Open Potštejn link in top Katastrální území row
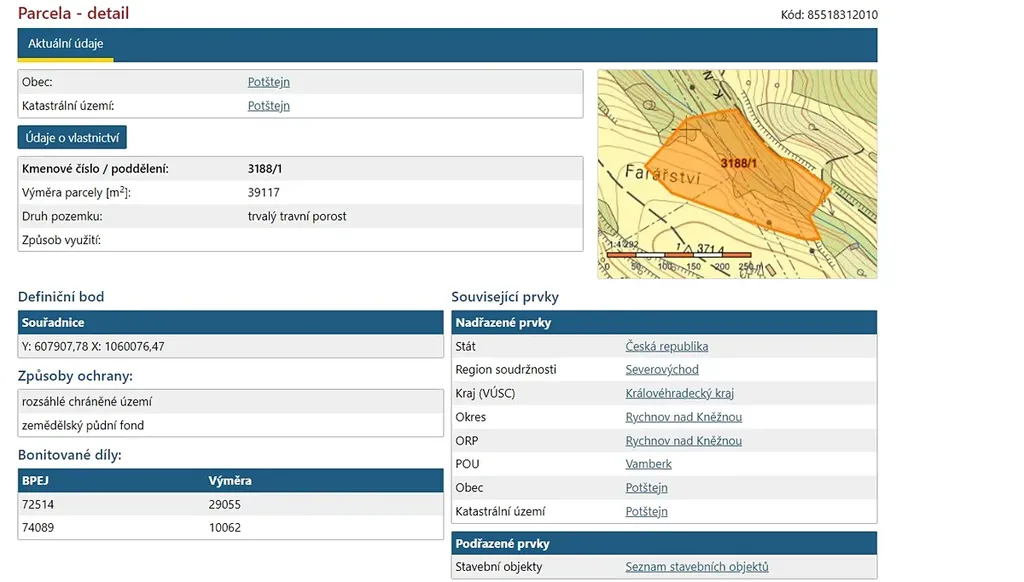 (x=268, y=106)
